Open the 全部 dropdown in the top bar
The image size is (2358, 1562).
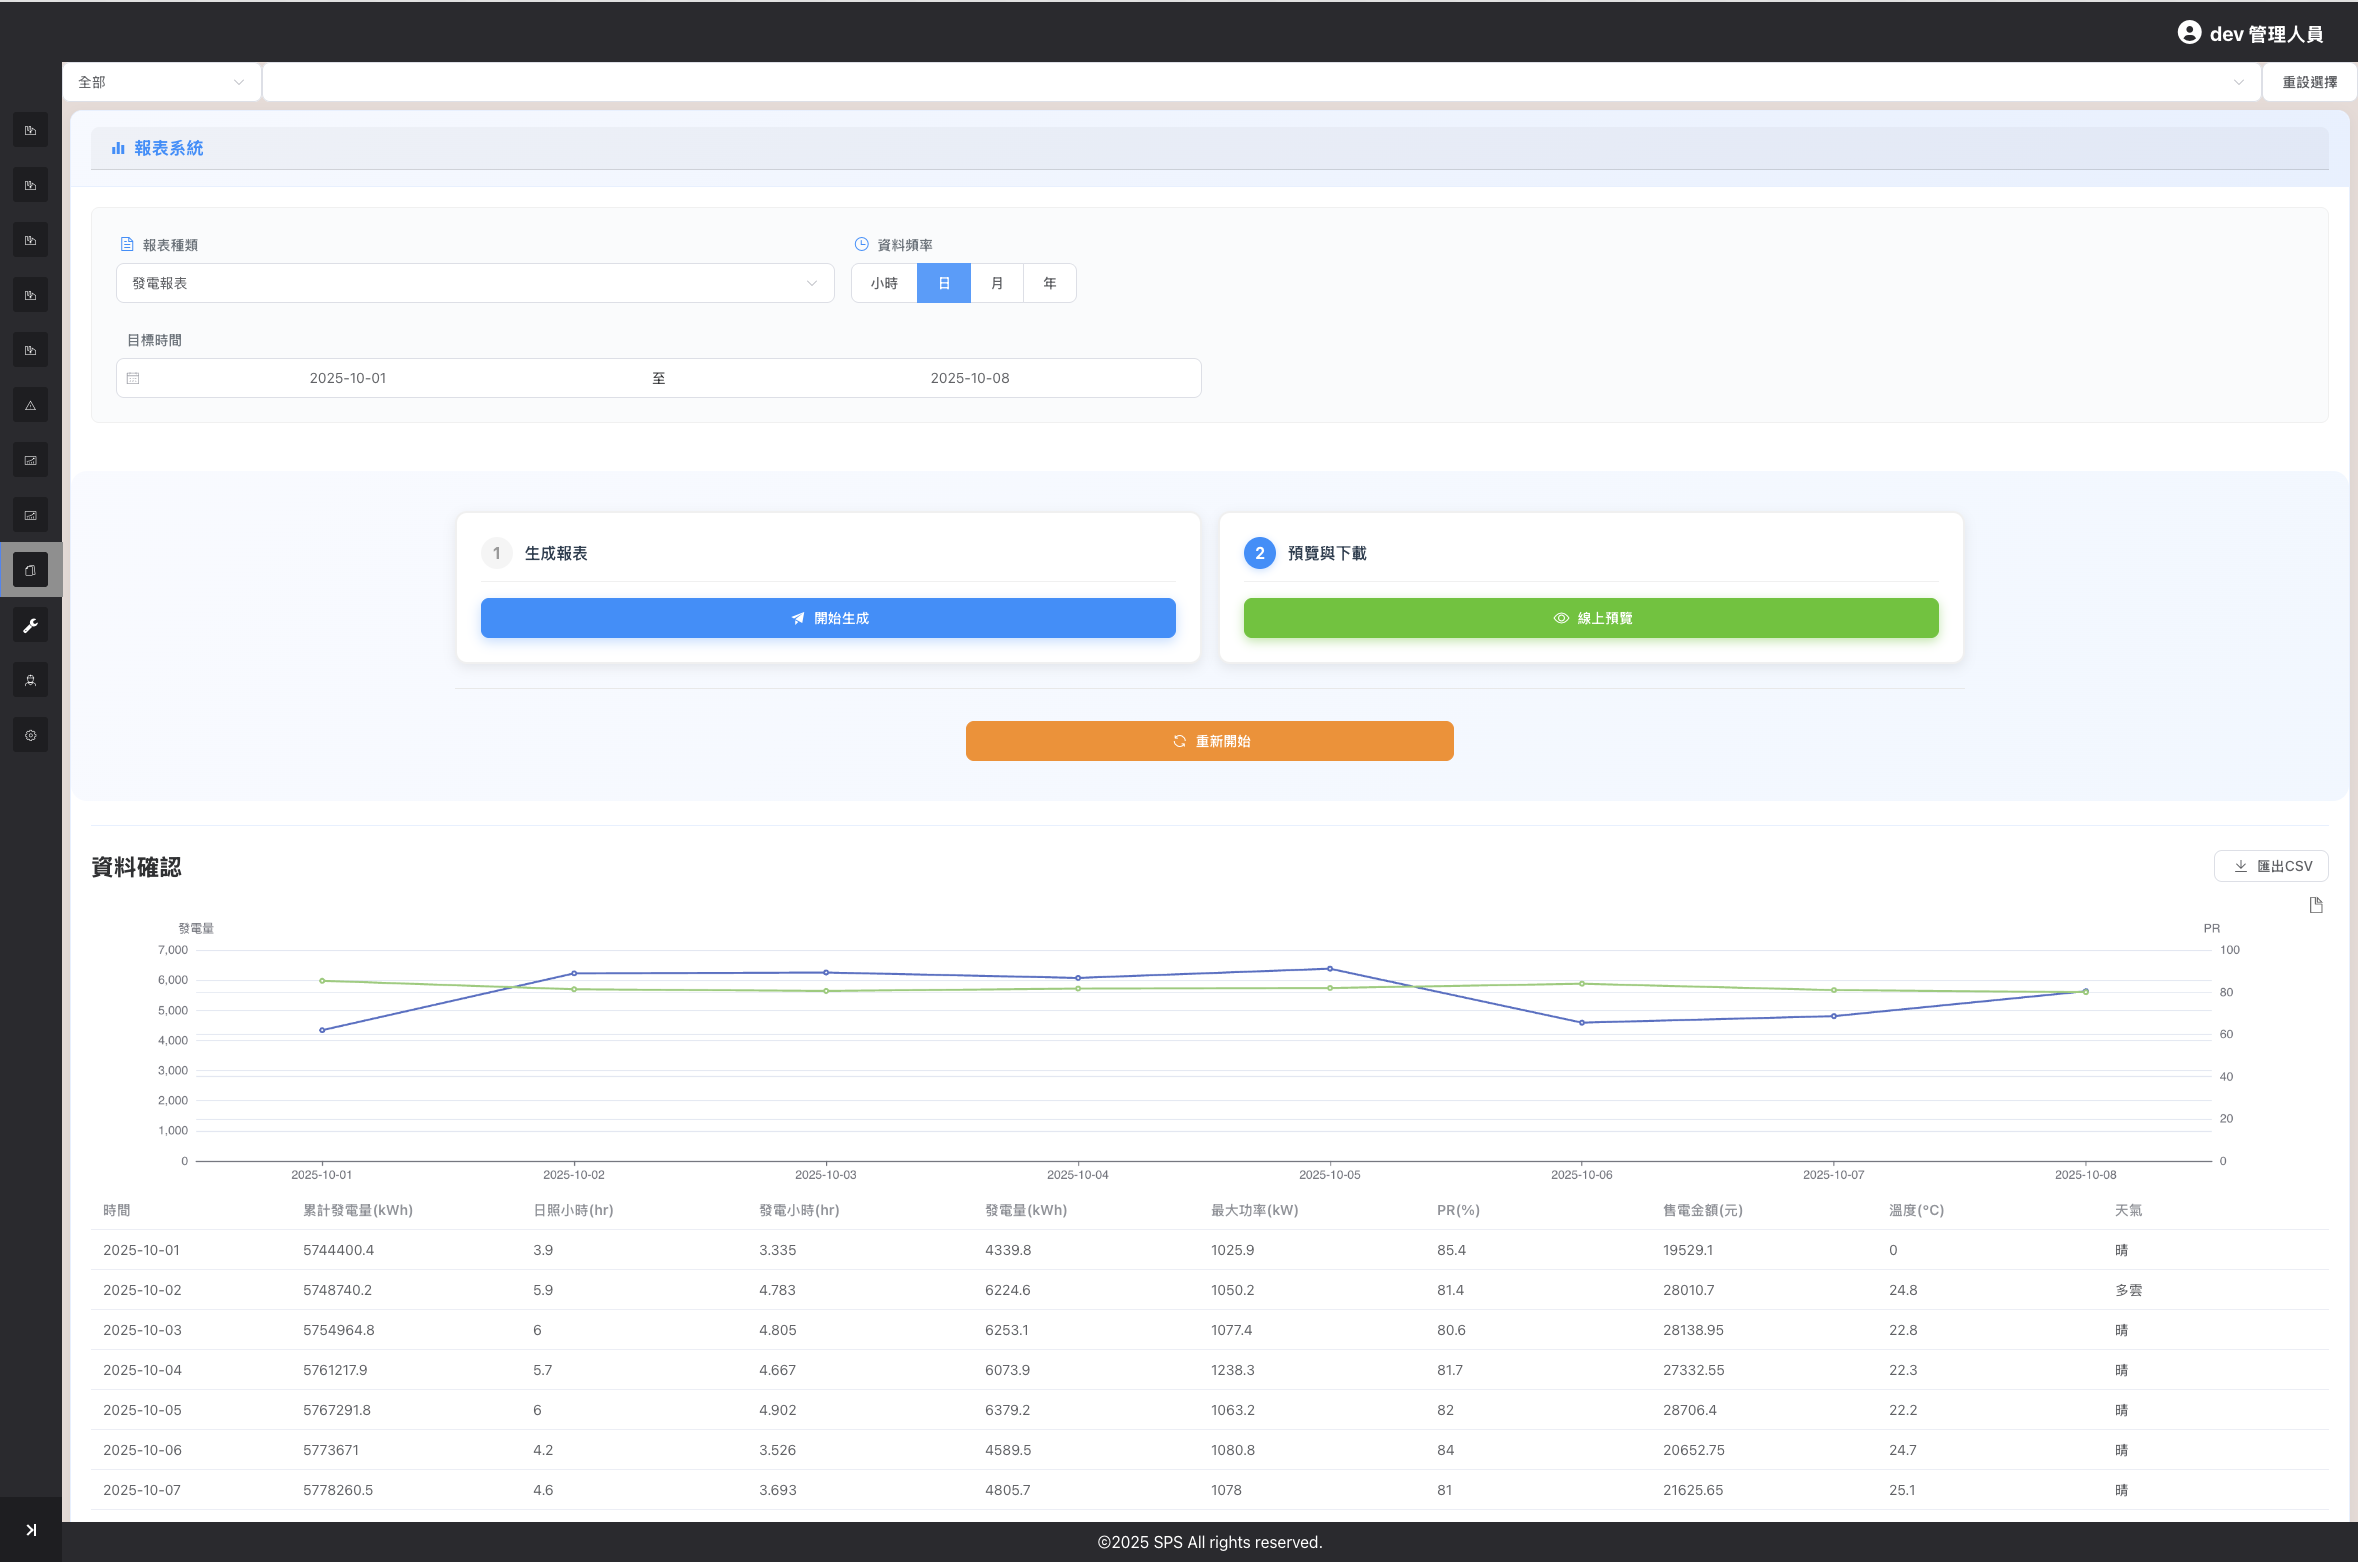click(x=161, y=82)
